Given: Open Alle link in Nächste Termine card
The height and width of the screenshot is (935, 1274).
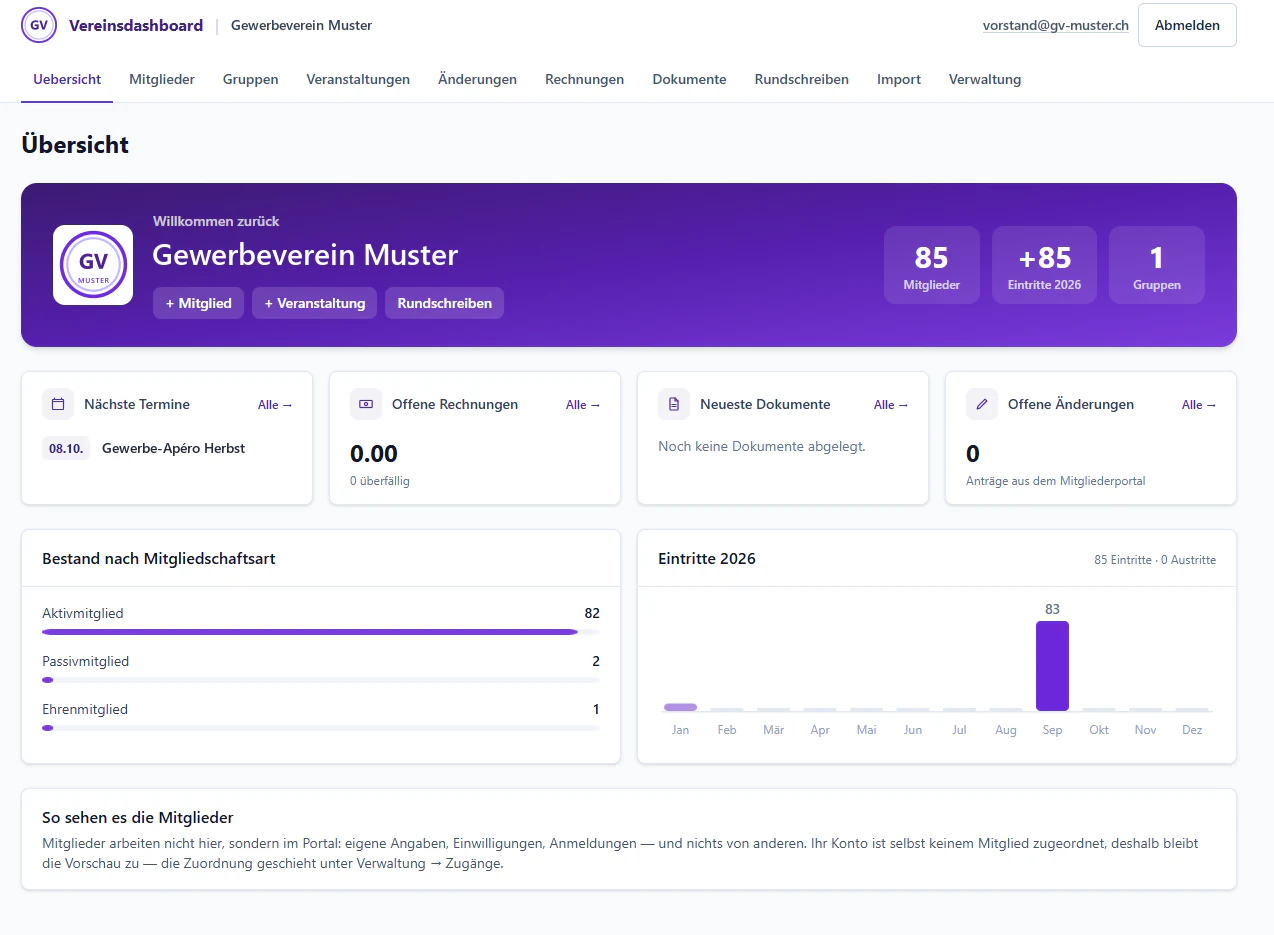Looking at the screenshot, I should click(275, 405).
